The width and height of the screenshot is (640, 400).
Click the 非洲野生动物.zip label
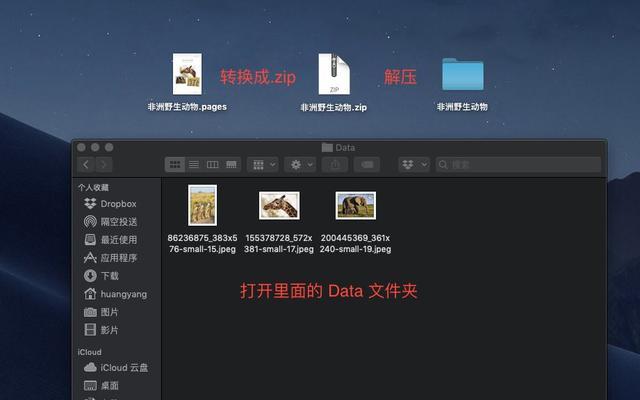334,107
